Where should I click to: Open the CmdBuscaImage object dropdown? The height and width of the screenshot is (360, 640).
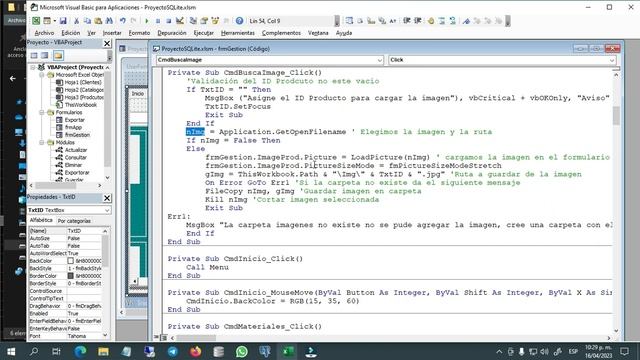[x=379, y=60]
